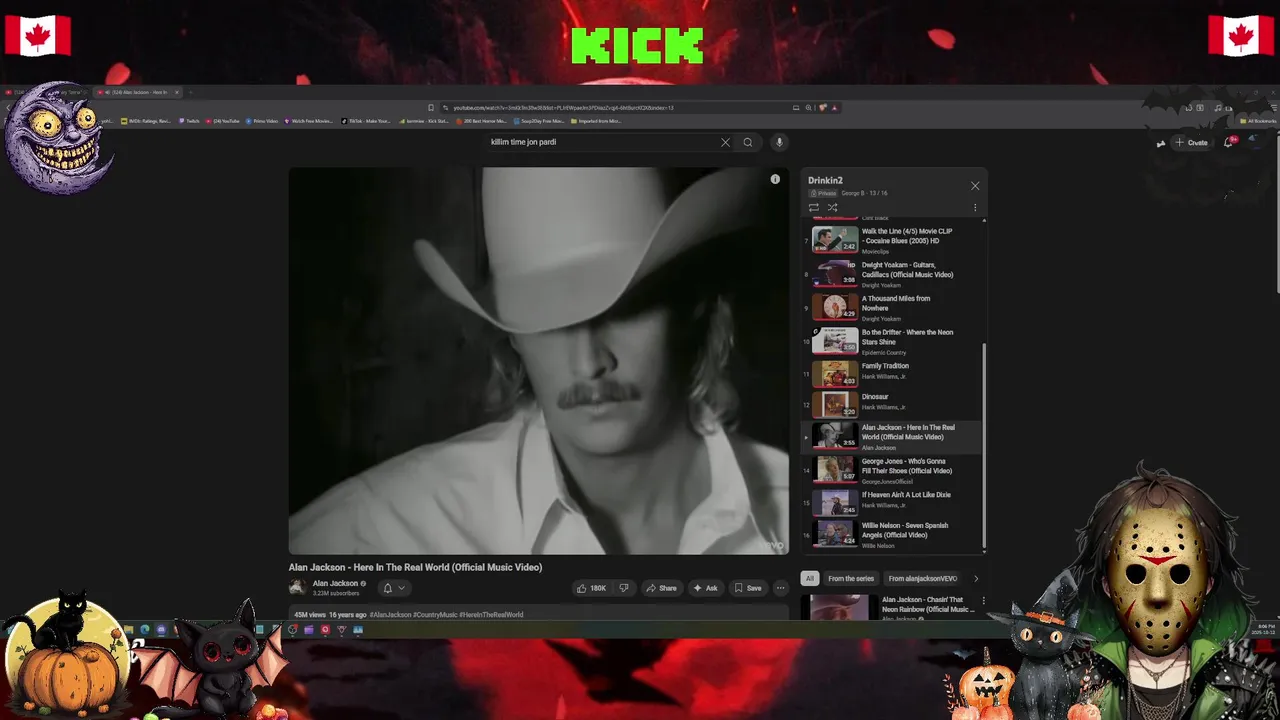Show more filter chips with the arrow
Screen dimensions: 1280x720
point(976,578)
